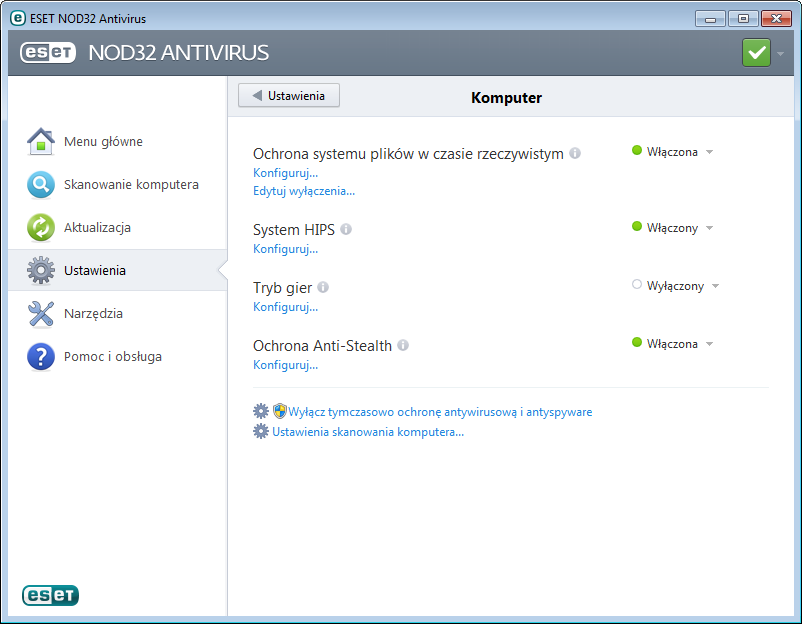802x624 pixels.
Task: Open Ustawienia skanowania komputera link
Action: tap(368, 432)
